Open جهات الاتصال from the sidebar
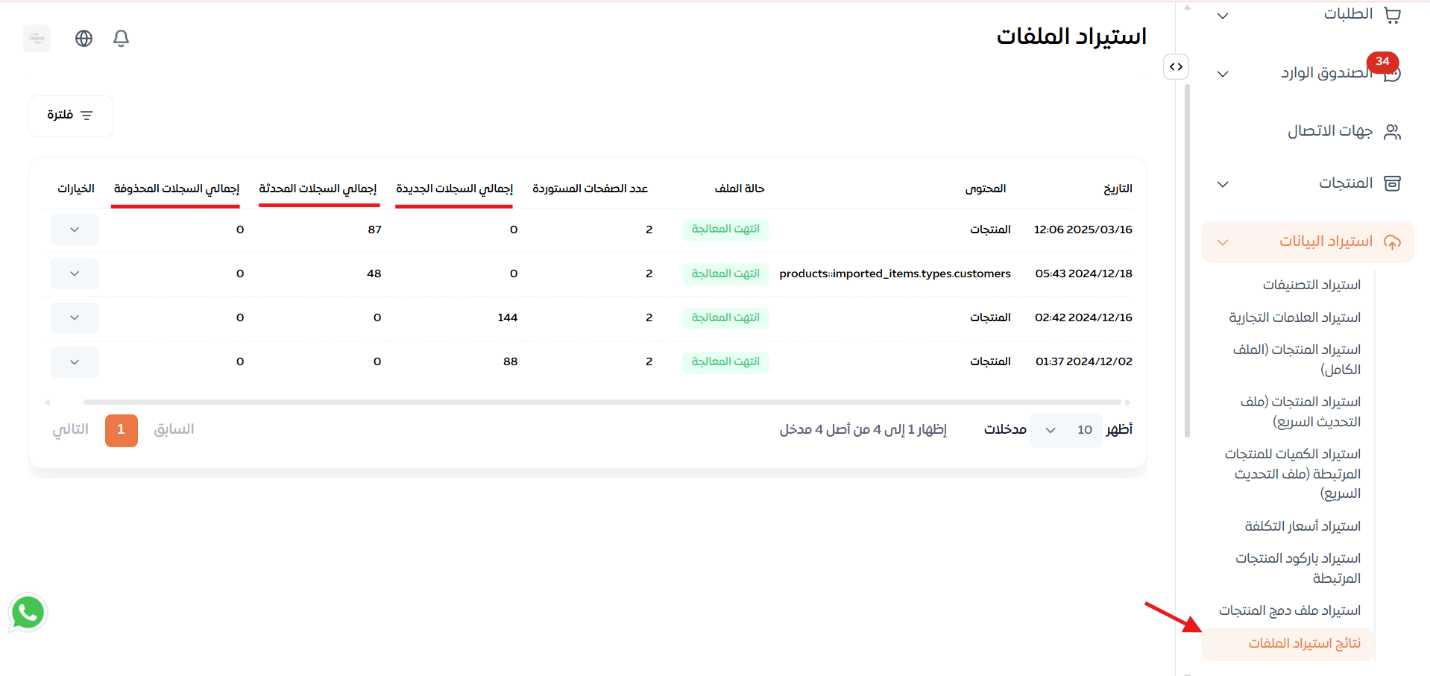This screenshot has height=676, width=1430. click(1330, 131)
